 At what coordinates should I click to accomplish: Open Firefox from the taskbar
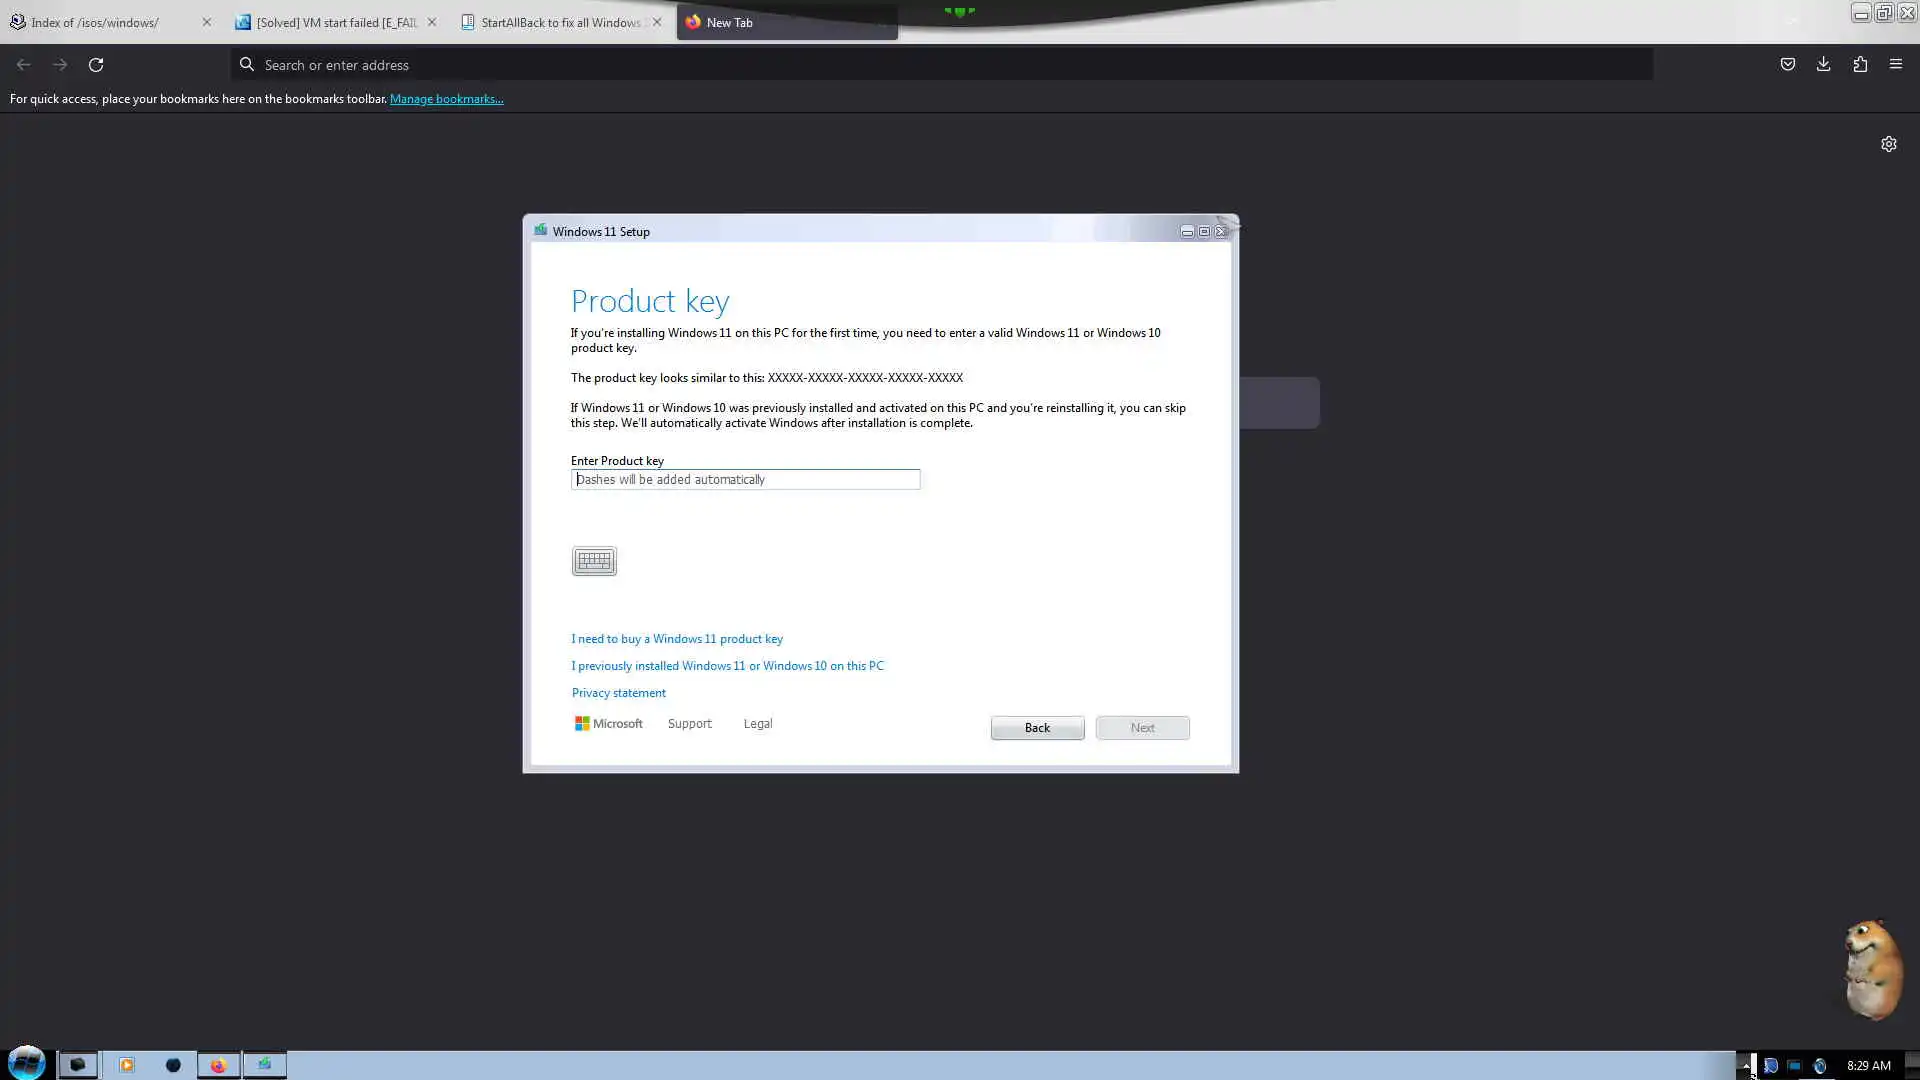[218, 1065]
